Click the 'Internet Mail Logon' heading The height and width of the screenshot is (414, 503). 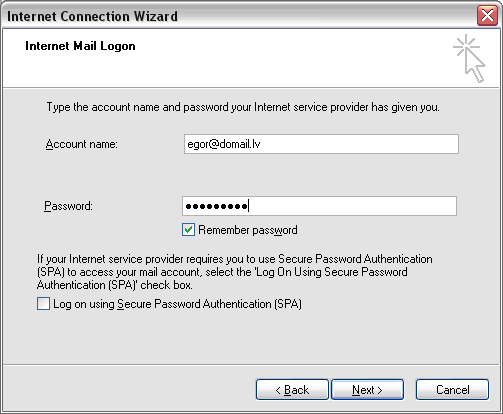[x=80, y=46]
